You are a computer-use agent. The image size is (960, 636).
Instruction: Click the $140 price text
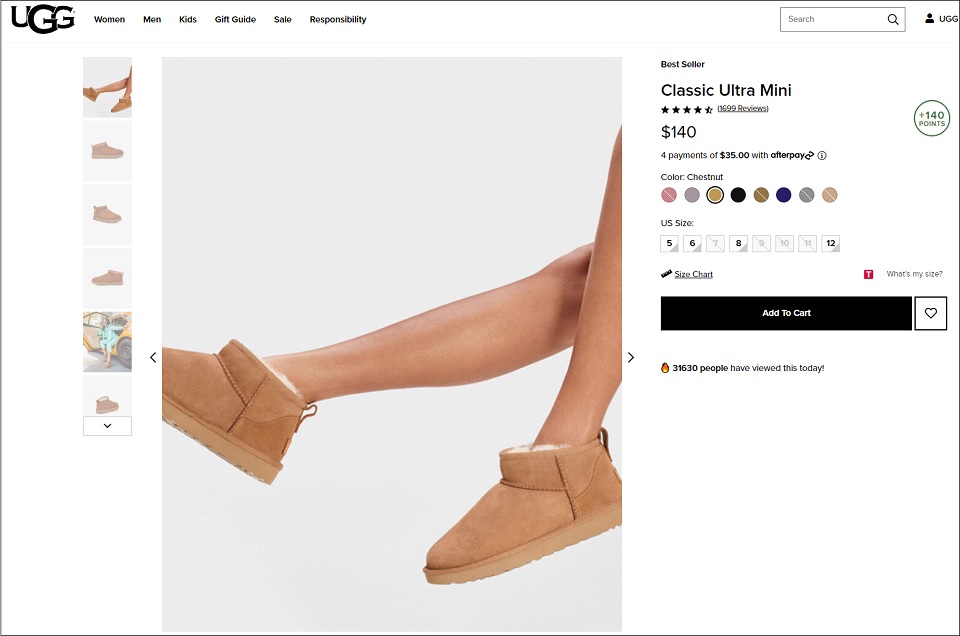(678, 132)
